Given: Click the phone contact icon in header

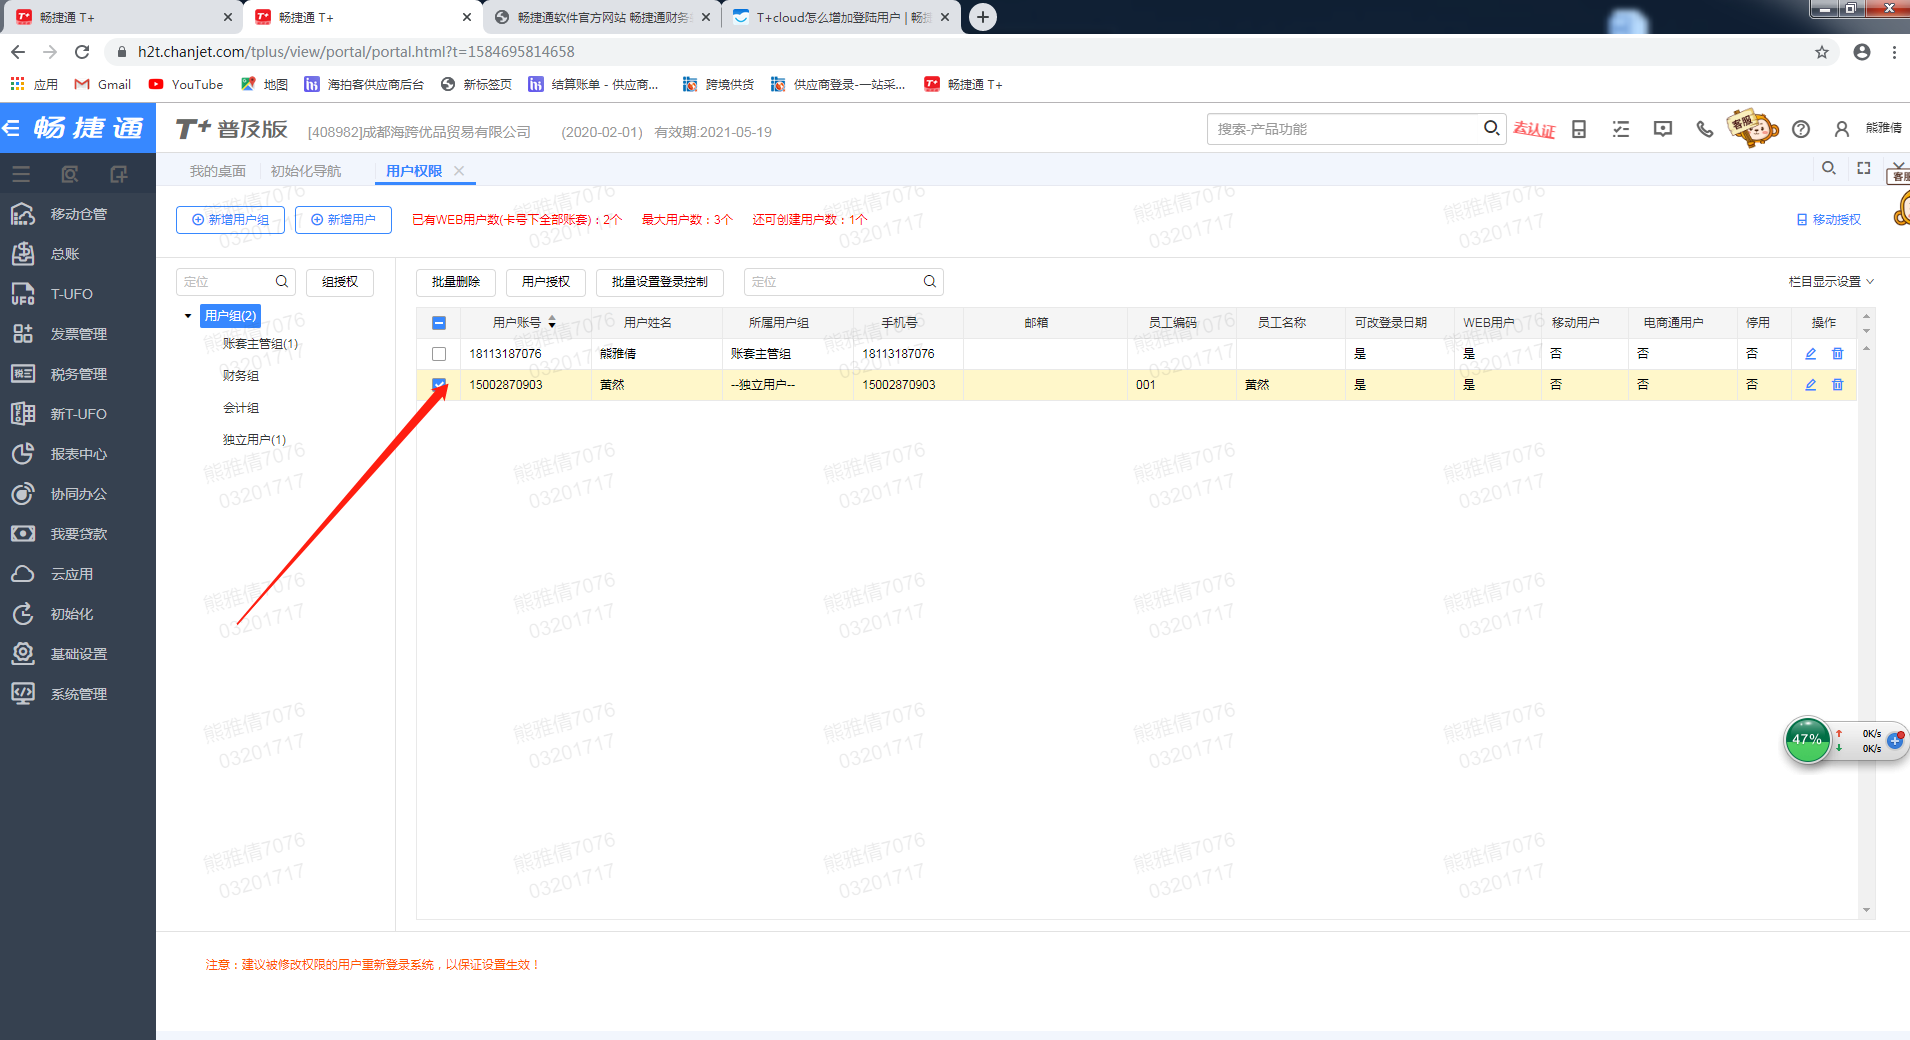Looking at the screenshot, I should click(1705, 129).
